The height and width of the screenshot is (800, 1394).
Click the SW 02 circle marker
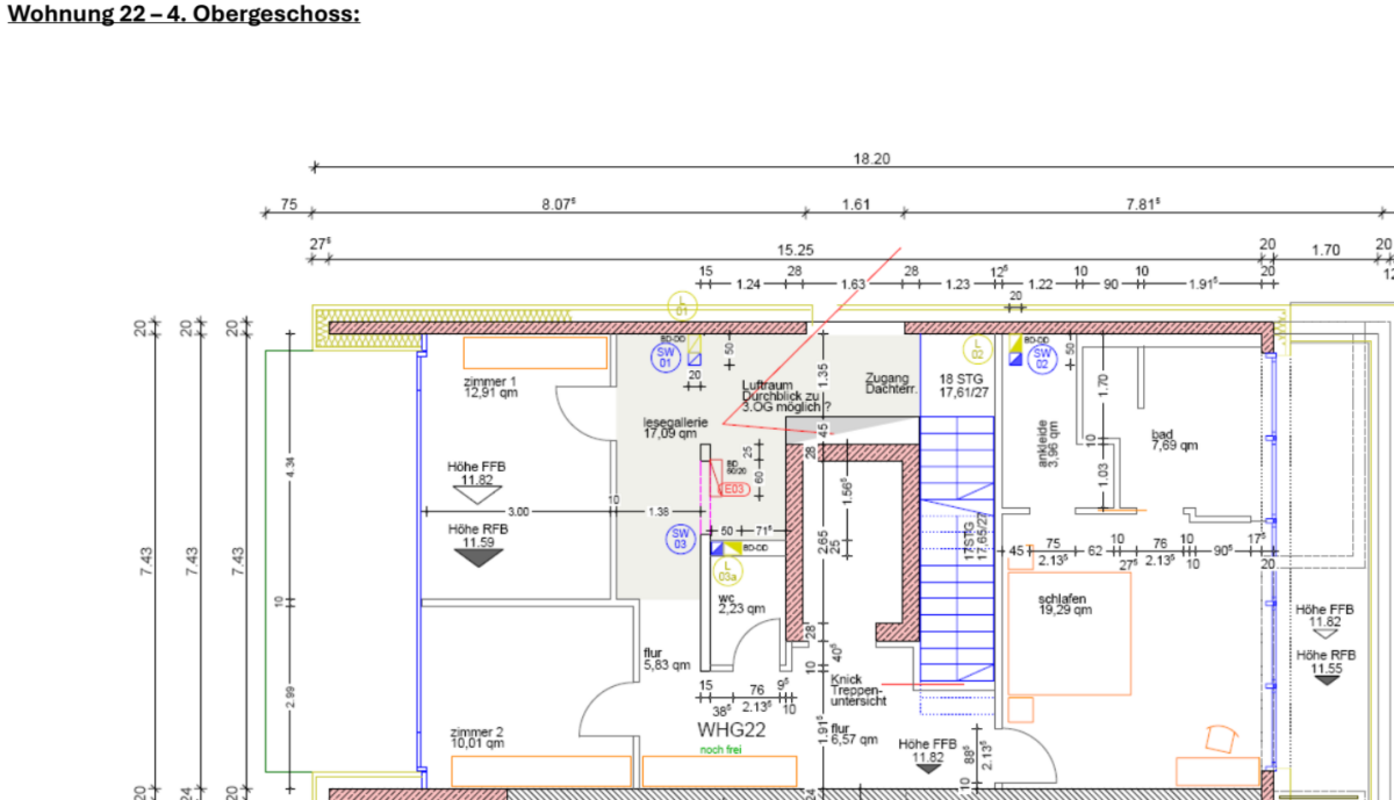1042,357
